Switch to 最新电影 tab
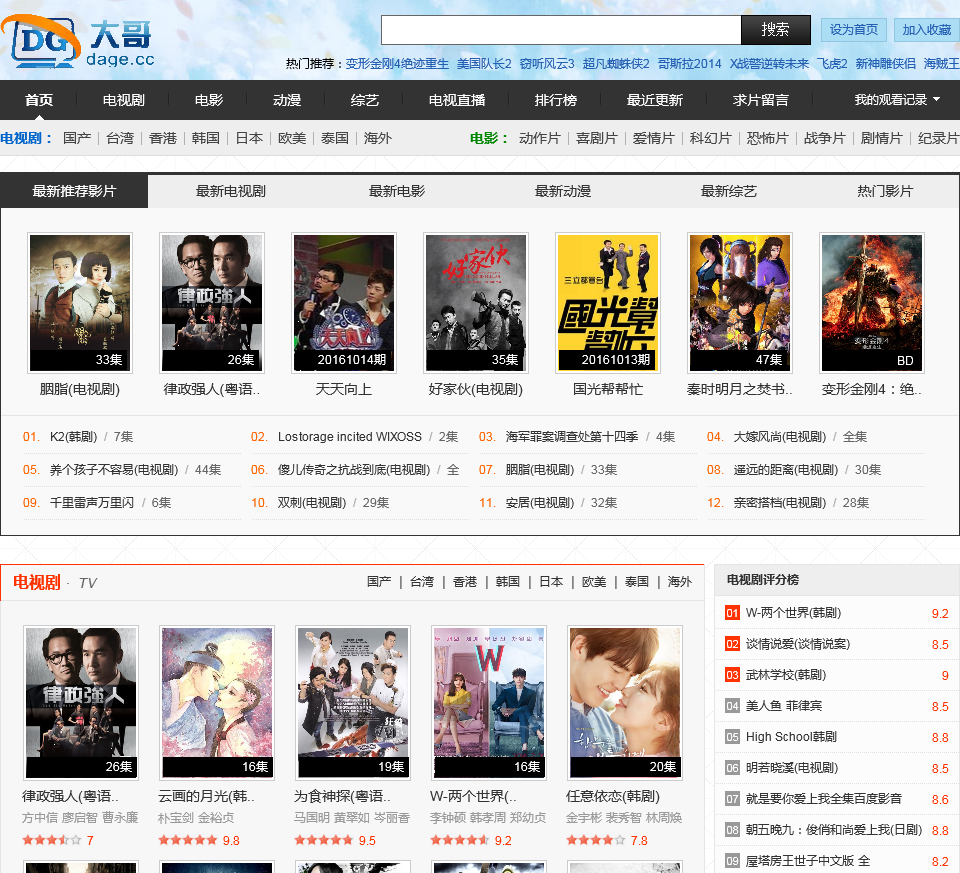The width and height of the screenshot is (960, 873). (397, 191)
